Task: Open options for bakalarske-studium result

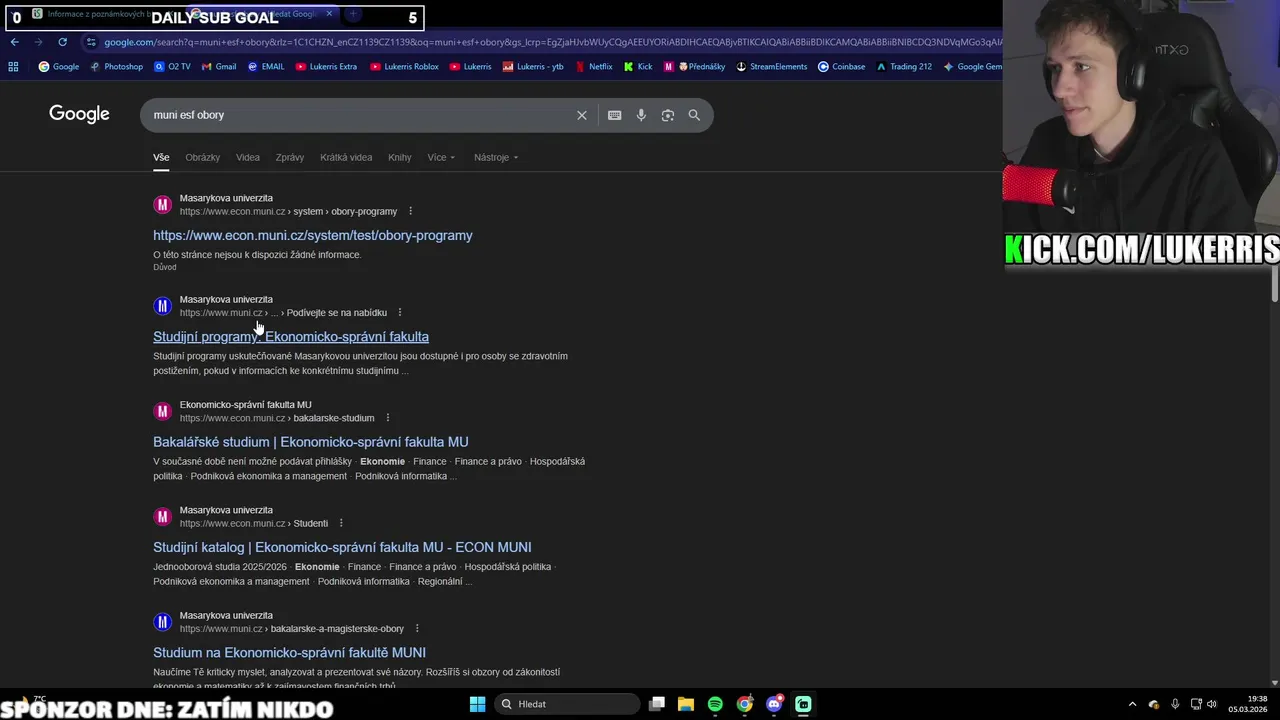Action: point(388,418)
